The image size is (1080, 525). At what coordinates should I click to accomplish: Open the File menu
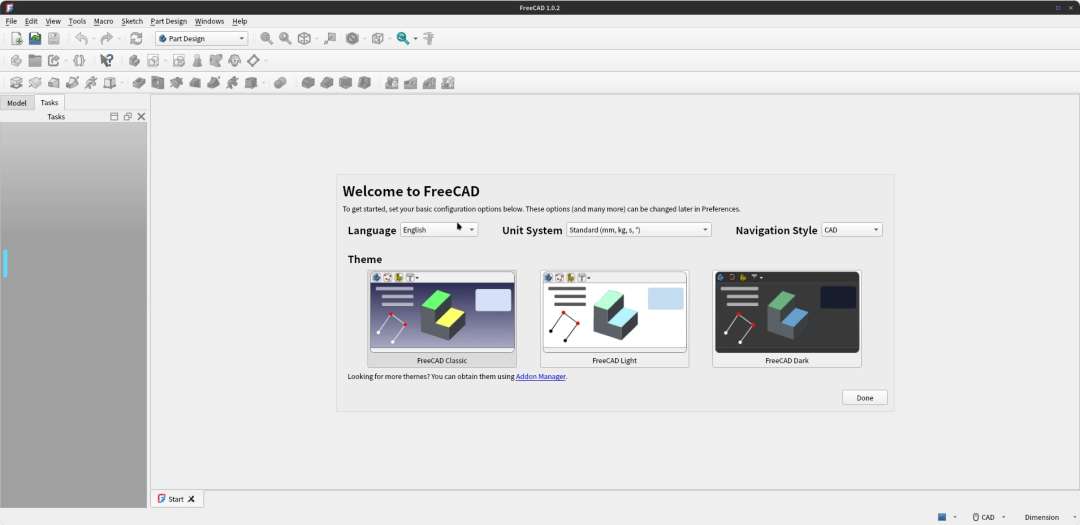click(11, 21)
